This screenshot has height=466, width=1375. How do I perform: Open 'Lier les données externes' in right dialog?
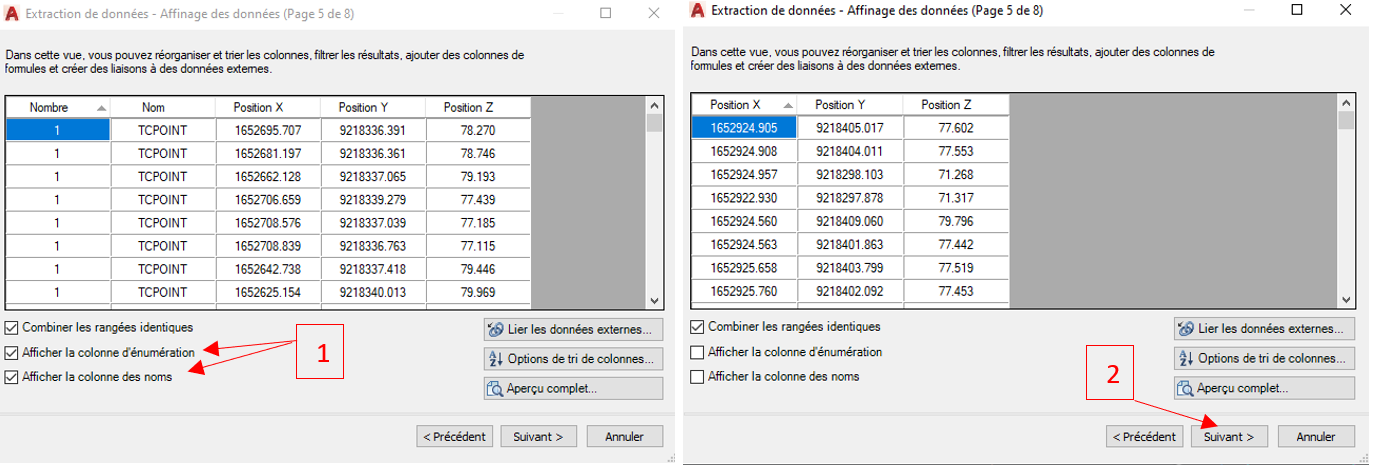pyautogui.click(x=1264, y=329)
